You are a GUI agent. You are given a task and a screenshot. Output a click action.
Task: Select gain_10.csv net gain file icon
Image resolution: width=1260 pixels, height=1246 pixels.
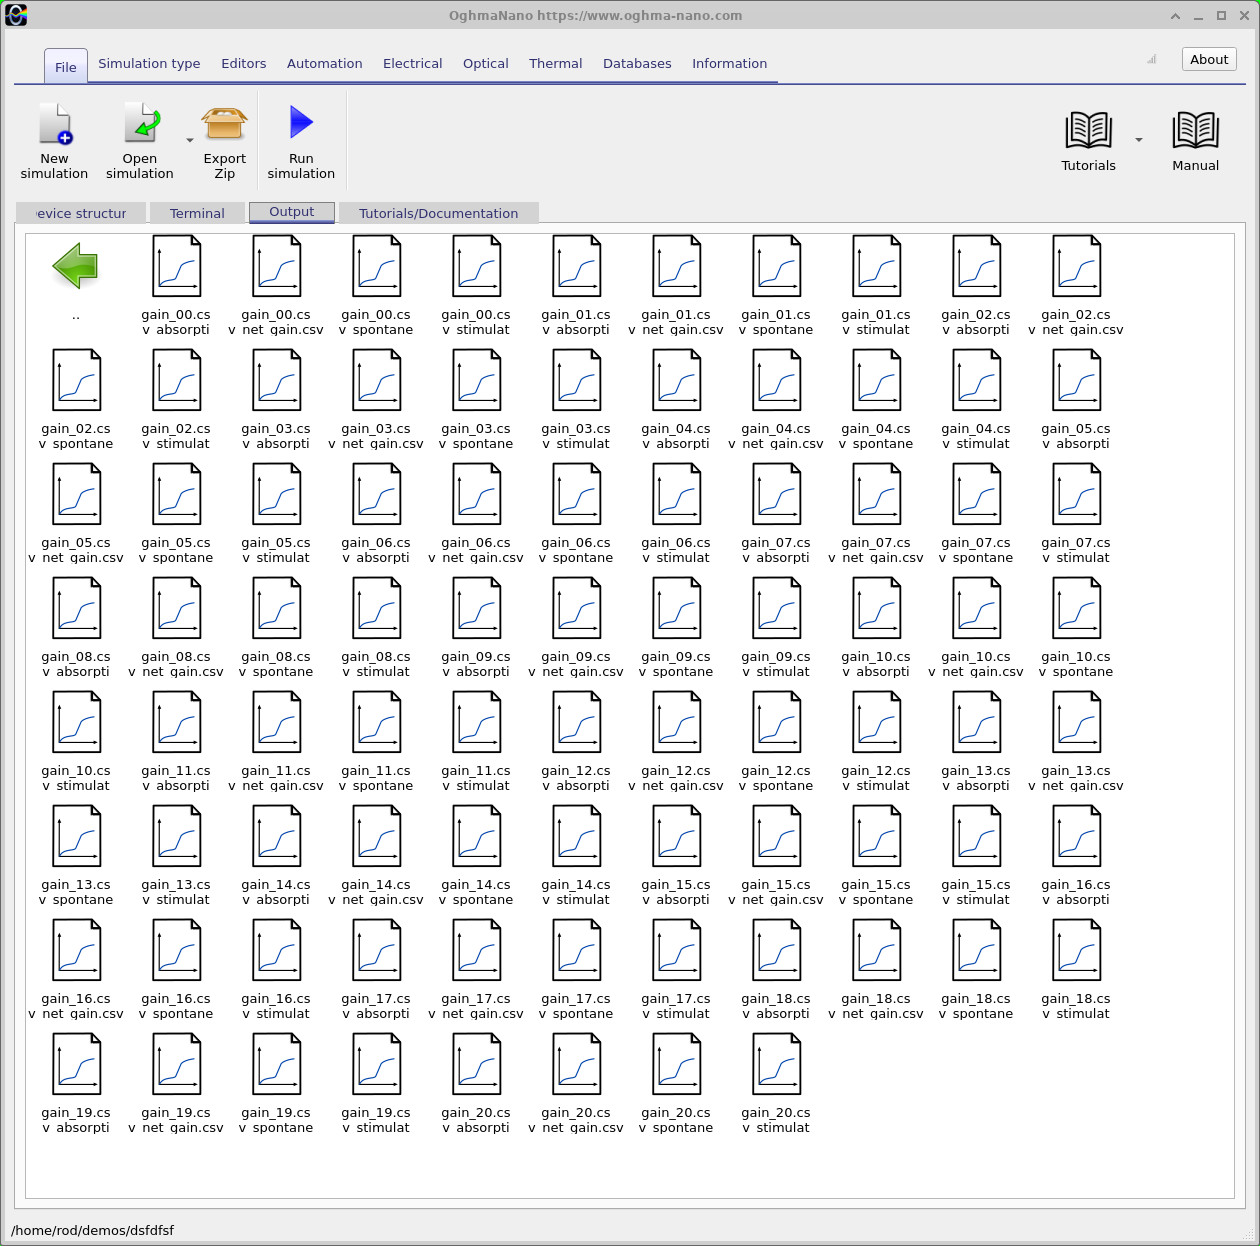pos(976,608)
